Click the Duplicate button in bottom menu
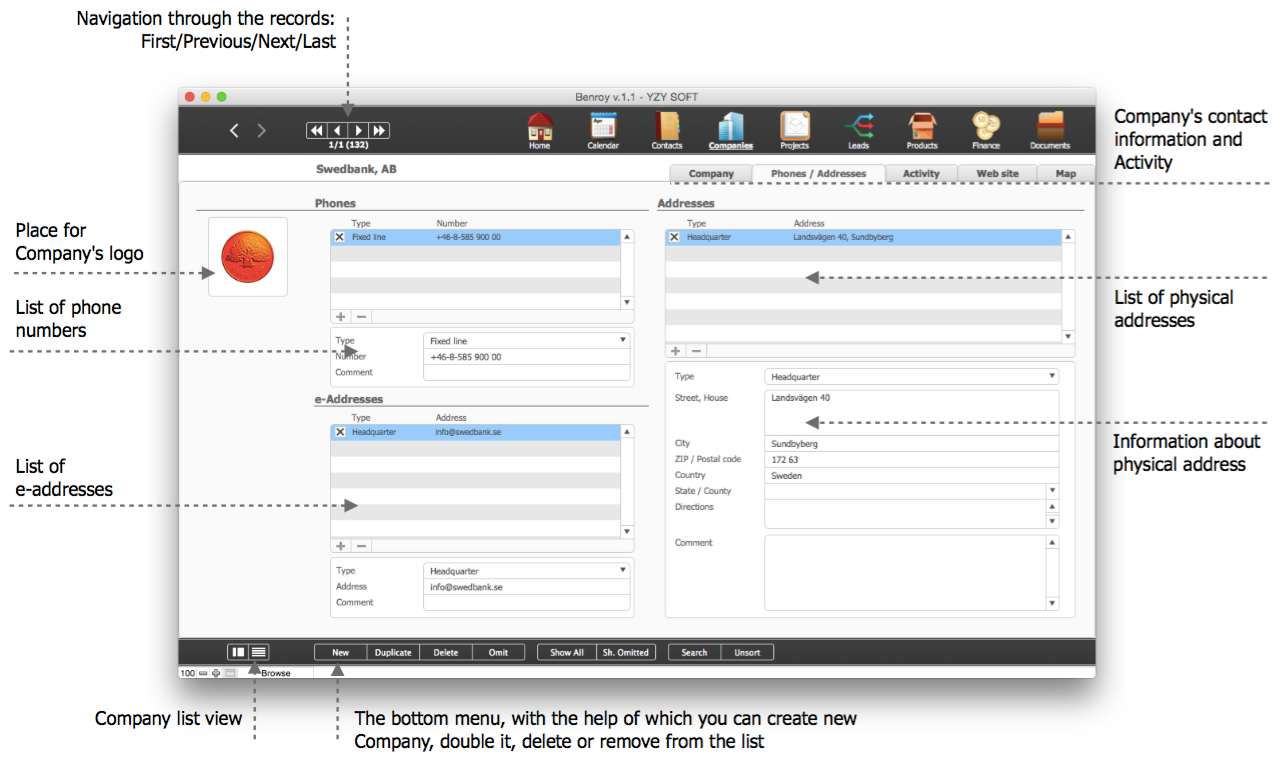The image size is (1285, 760). (x=393, y=653)
